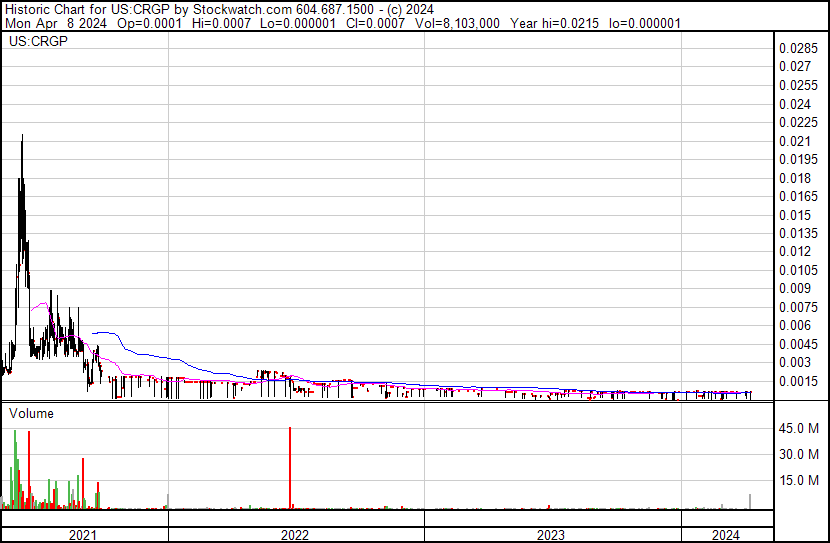
Task: Select the 2022 year label on timeline
Action: (x=295, y=535)
